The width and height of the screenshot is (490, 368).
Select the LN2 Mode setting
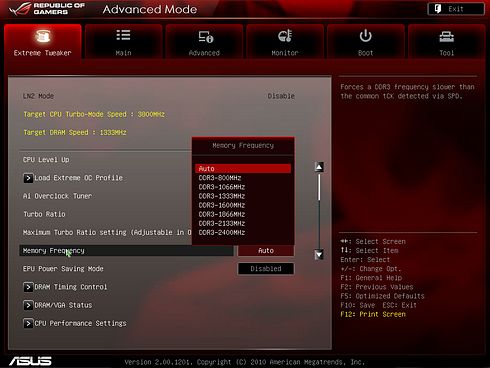tap(38, 96)
